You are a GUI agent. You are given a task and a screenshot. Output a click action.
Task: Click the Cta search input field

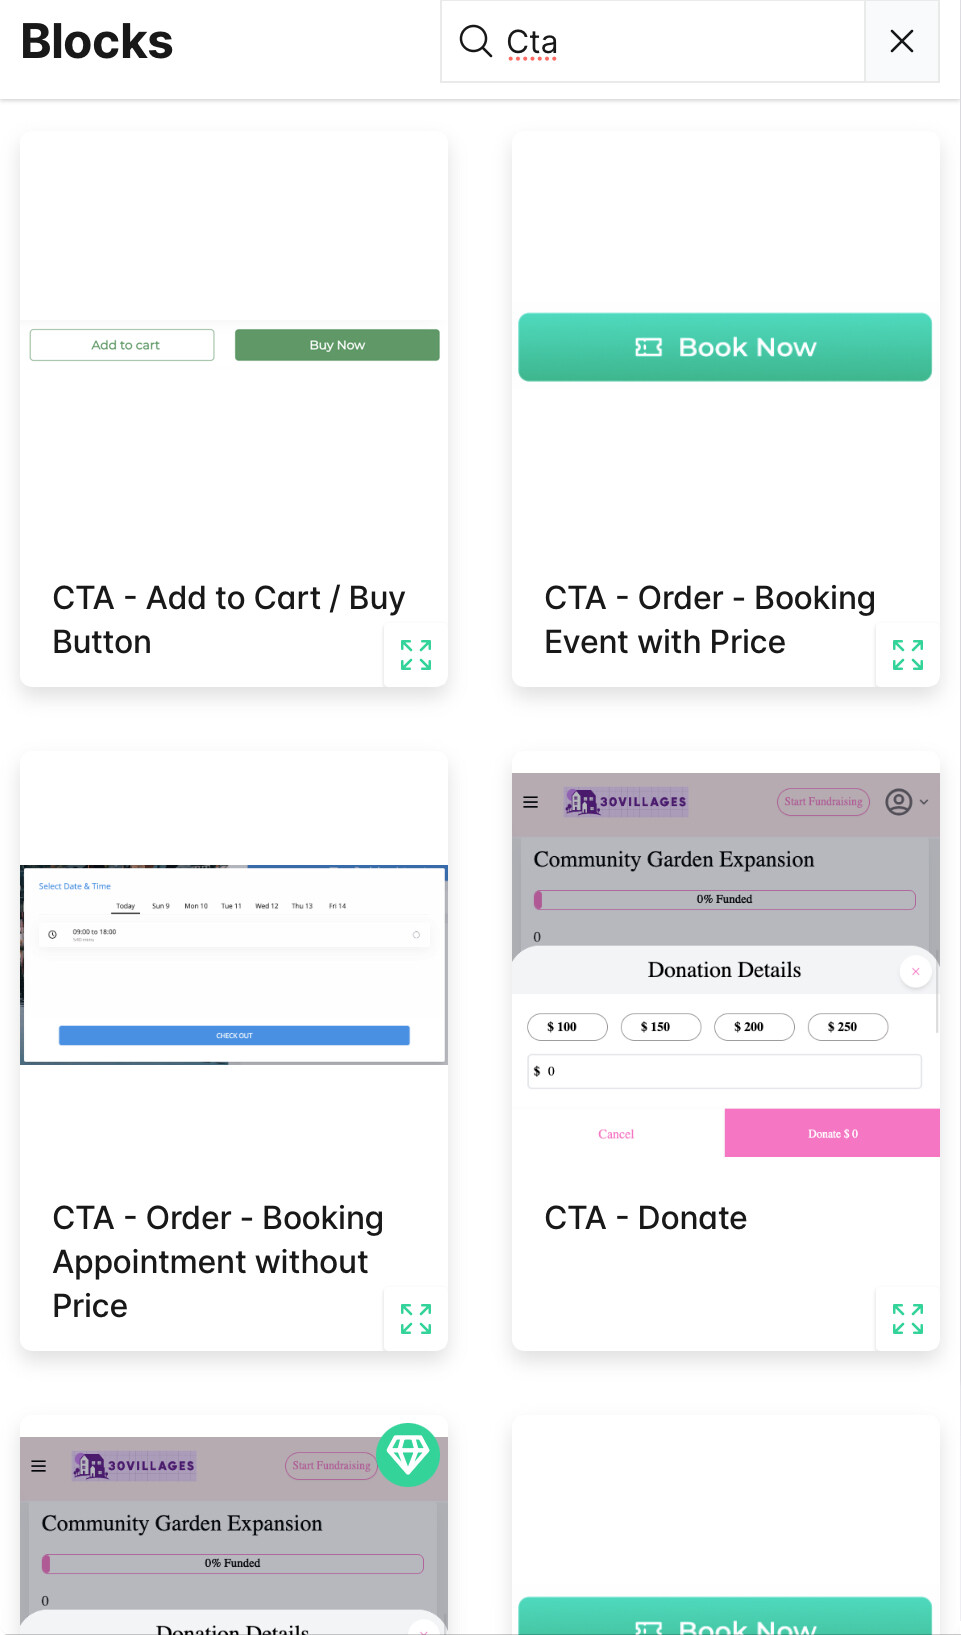click(x=680, y=42)
